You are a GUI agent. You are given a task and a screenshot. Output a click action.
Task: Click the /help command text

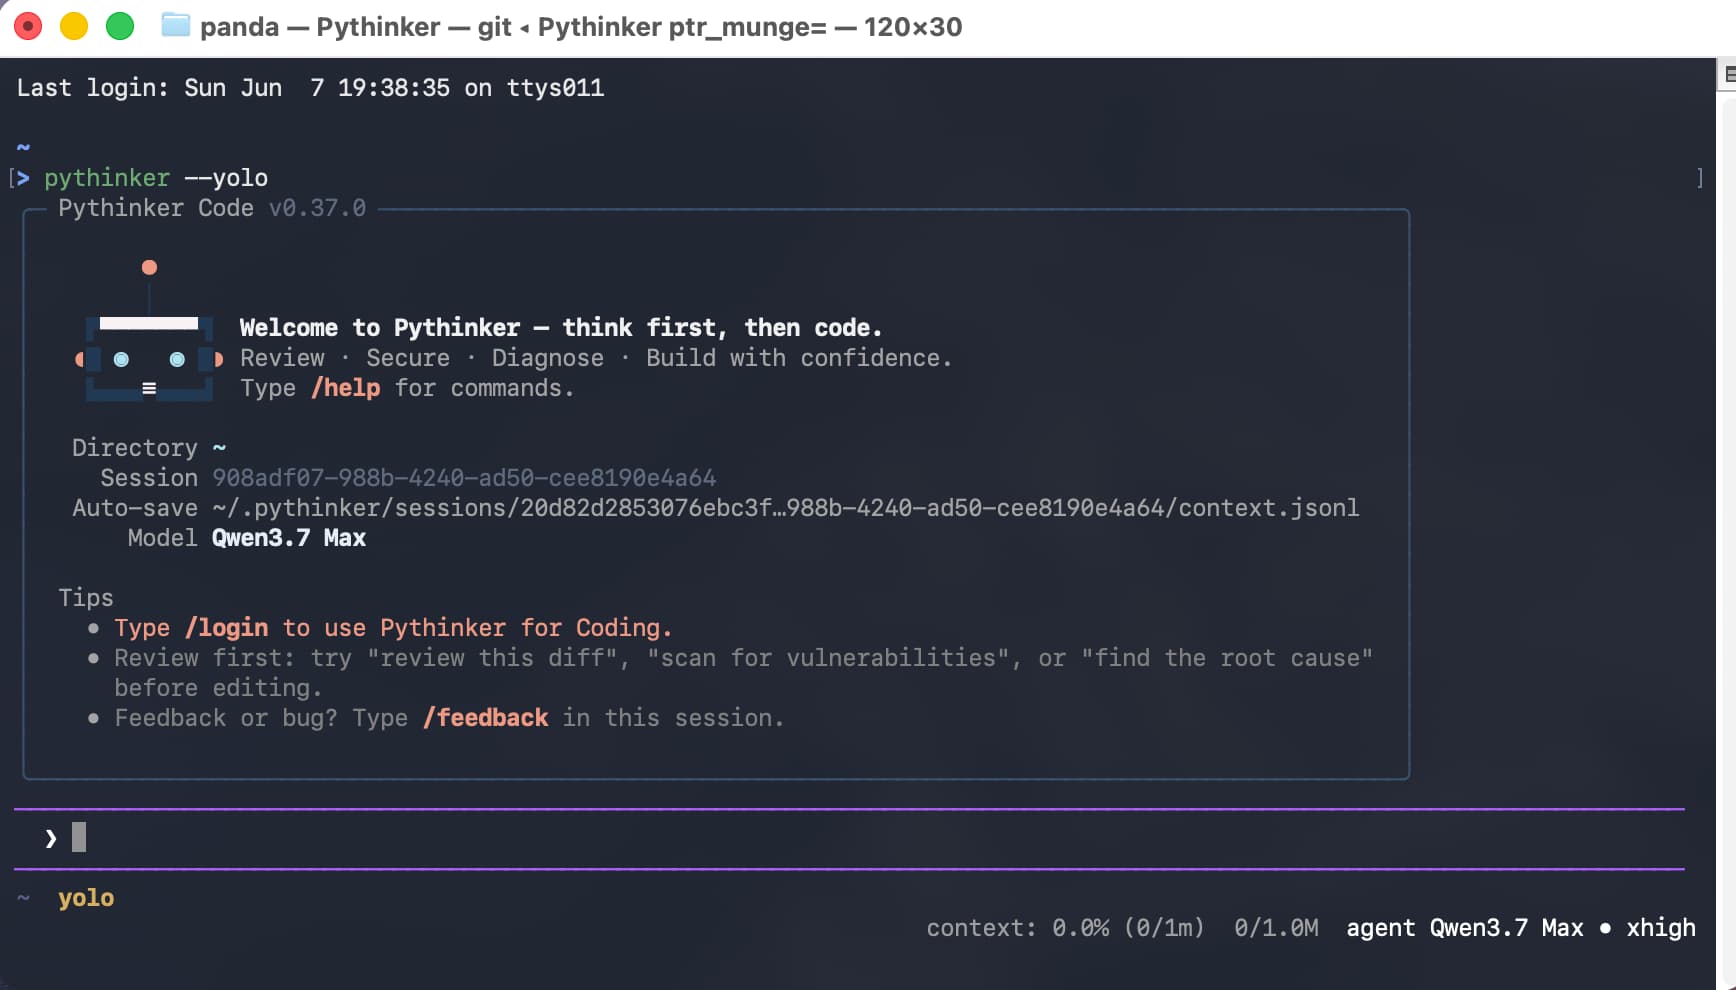346,388
